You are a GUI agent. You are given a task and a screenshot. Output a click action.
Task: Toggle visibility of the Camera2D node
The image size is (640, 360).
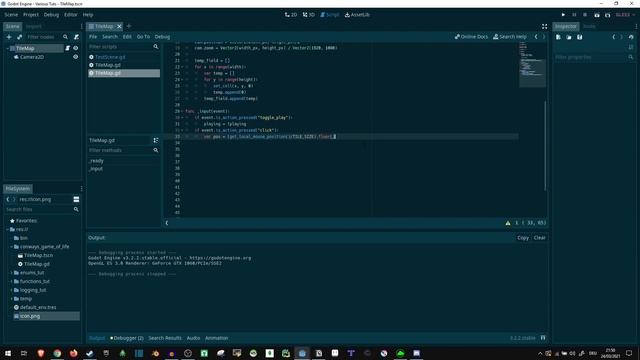(76, 57)
